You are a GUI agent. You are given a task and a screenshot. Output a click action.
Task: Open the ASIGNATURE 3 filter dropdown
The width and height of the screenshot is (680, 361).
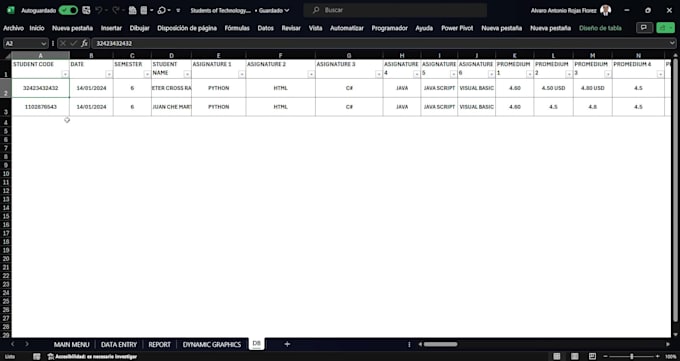coord(379,74)
